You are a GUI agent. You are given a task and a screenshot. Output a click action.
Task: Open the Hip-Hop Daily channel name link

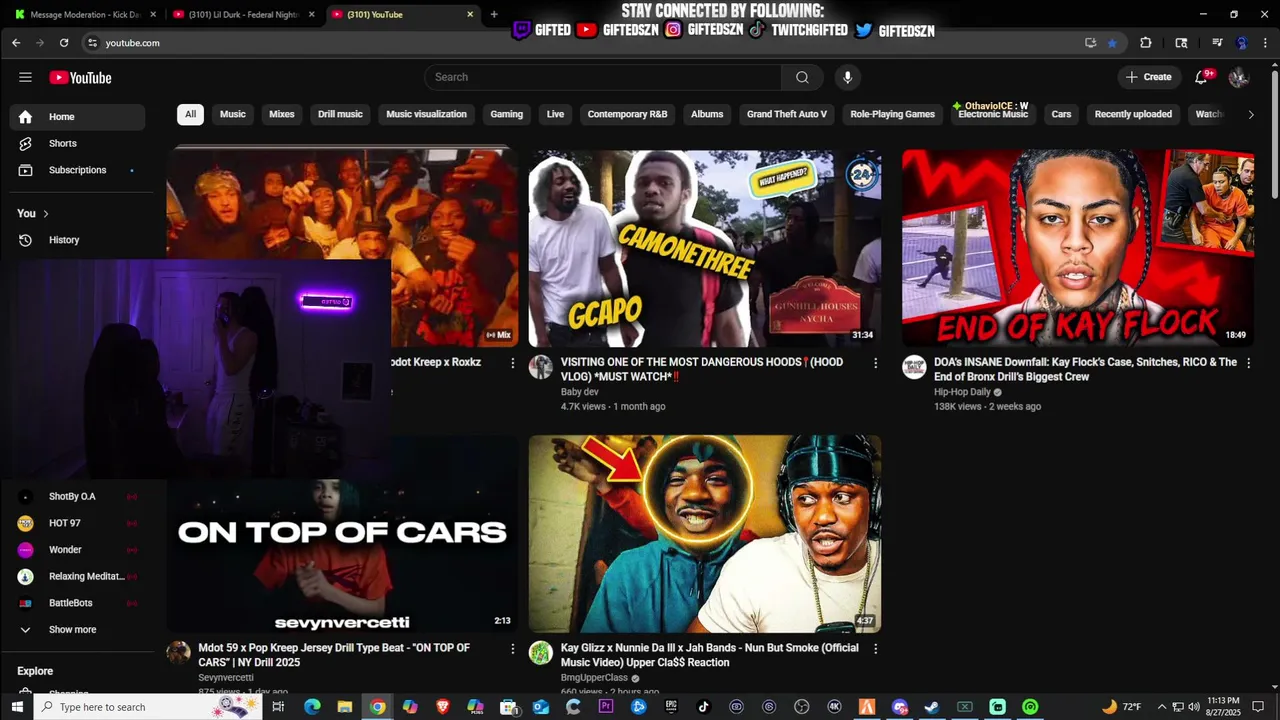pos(962,392)
